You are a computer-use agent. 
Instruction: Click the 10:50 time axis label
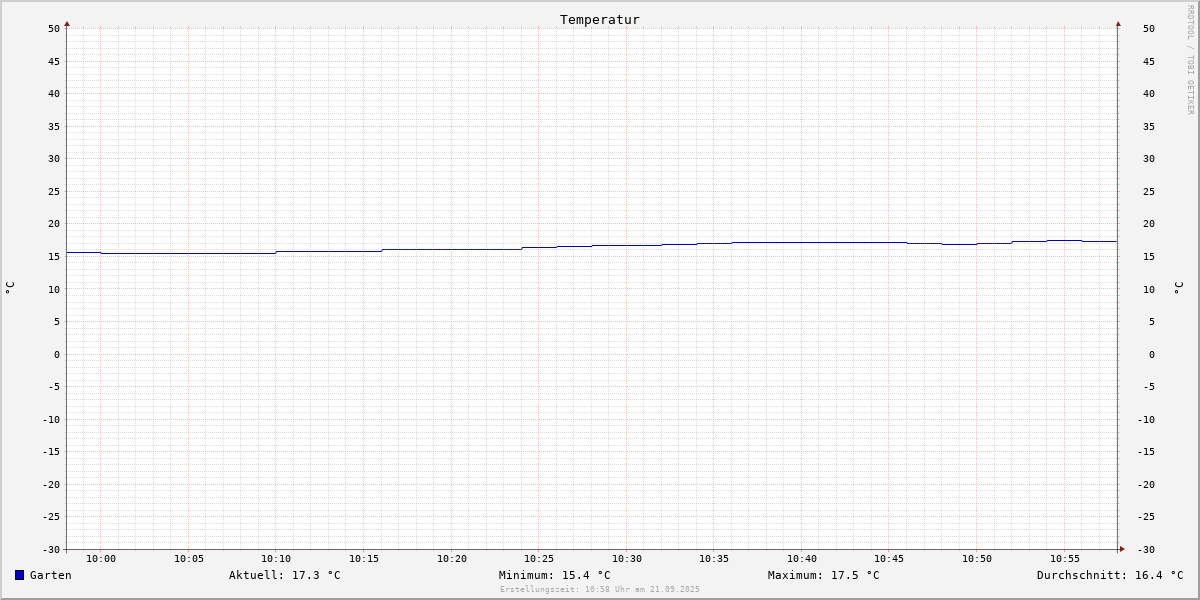point(977,559)
